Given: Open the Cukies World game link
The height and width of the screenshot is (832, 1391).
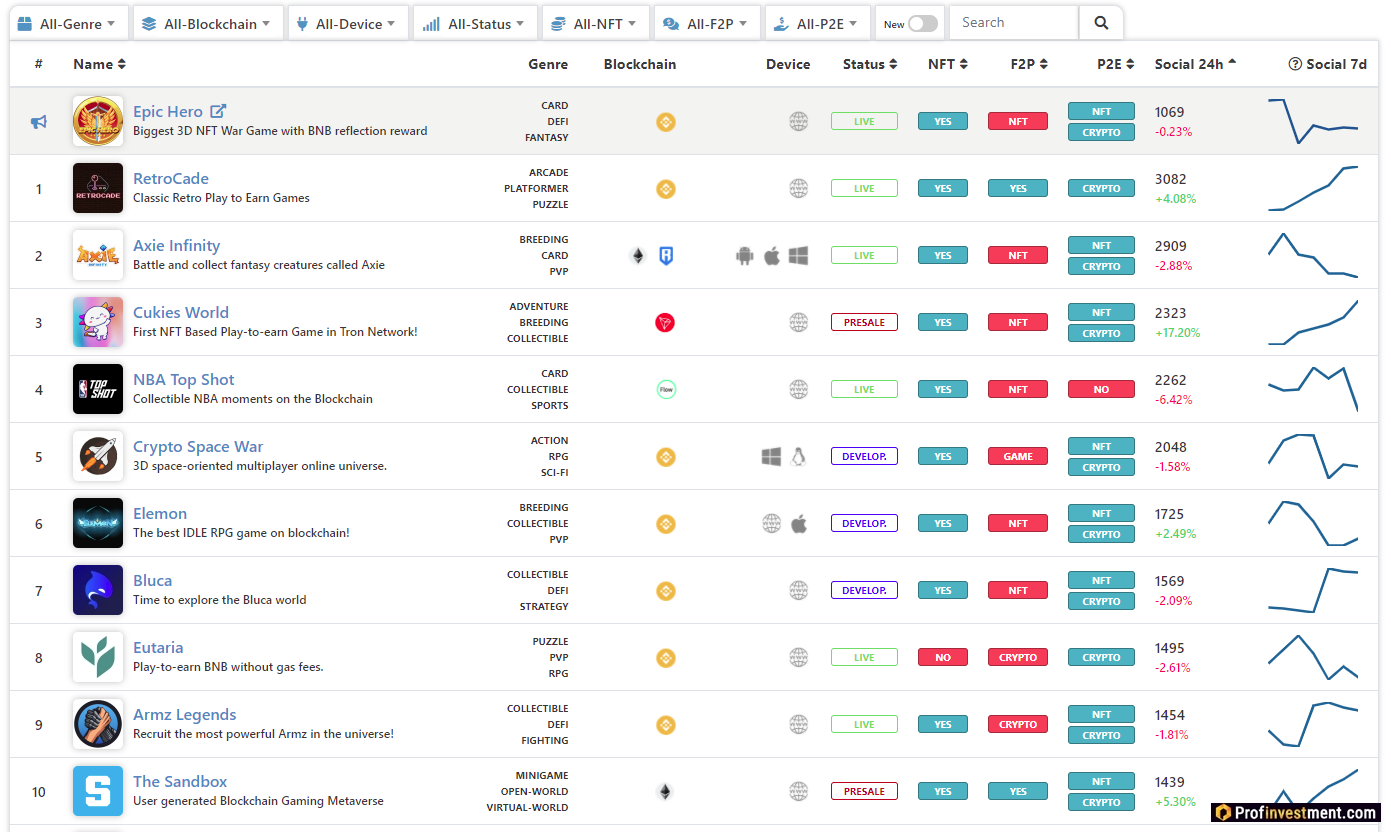Looking at the screenshot, I should (x=181, y=313).
